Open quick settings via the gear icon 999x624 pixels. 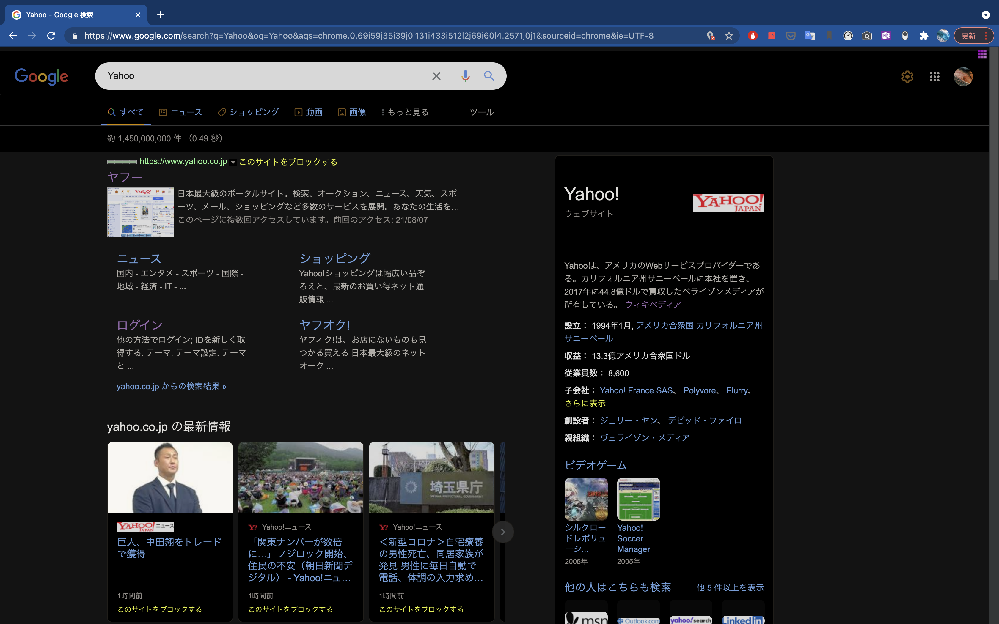(x=907, y=76)
